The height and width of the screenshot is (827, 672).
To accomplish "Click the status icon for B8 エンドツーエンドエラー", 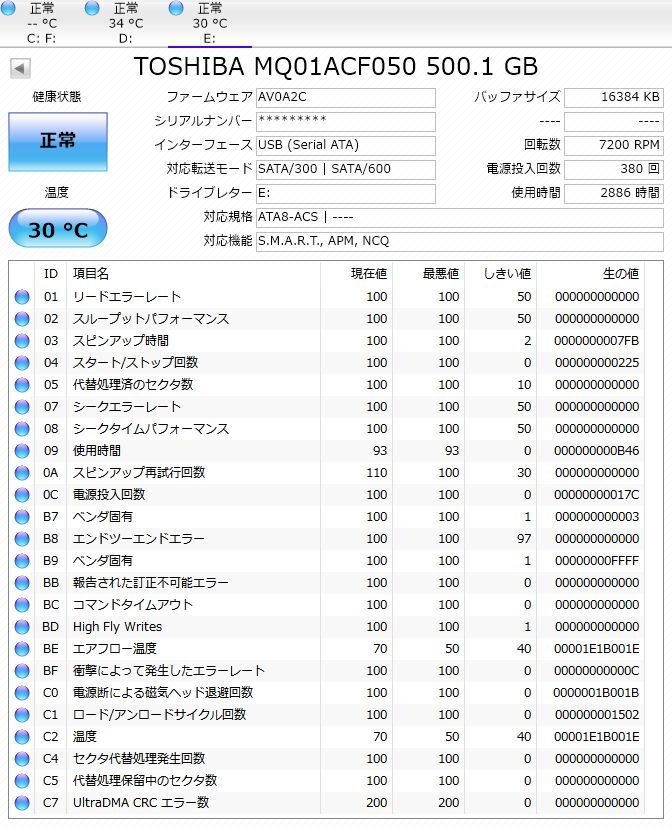I will pyautogui.click(x=22, y=539).
